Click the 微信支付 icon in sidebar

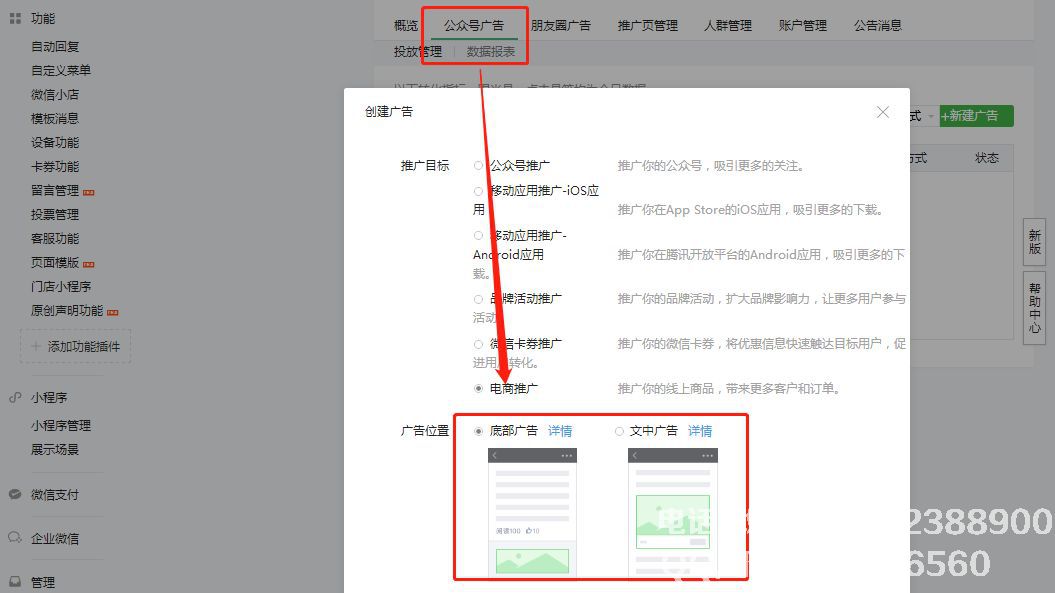[x=15, y=494]
